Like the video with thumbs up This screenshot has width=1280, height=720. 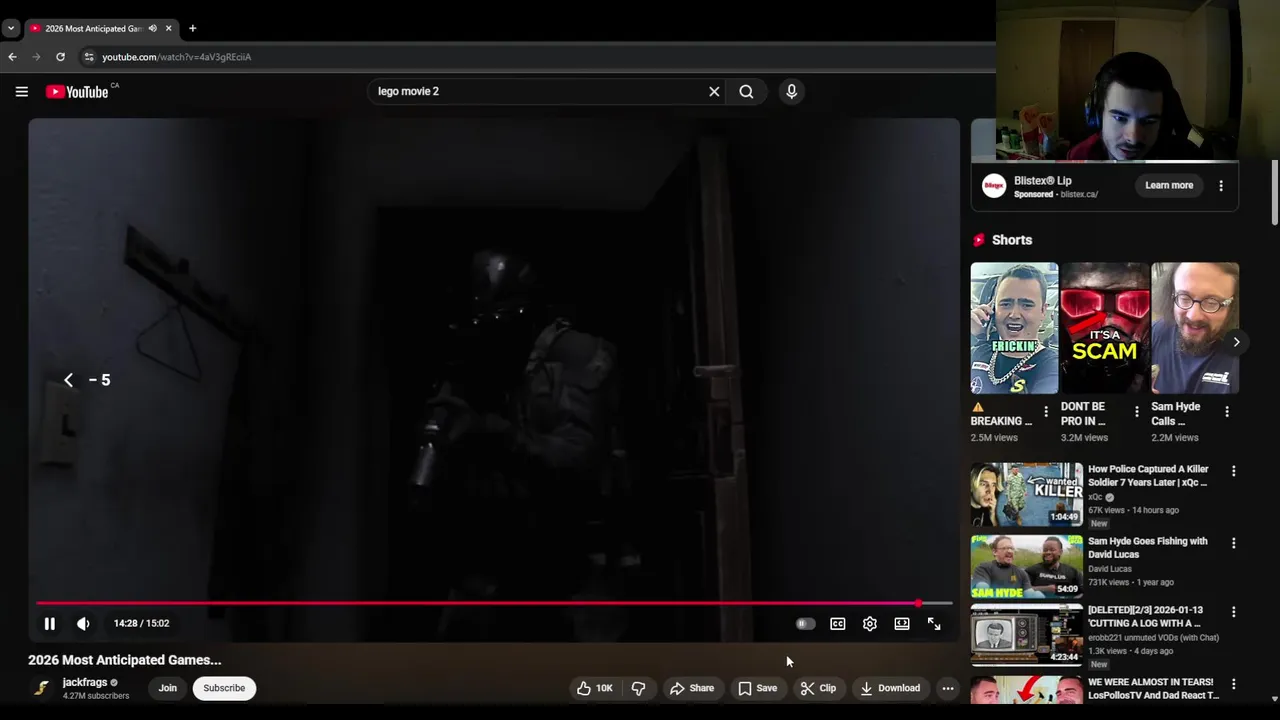(x=595, y=688)
